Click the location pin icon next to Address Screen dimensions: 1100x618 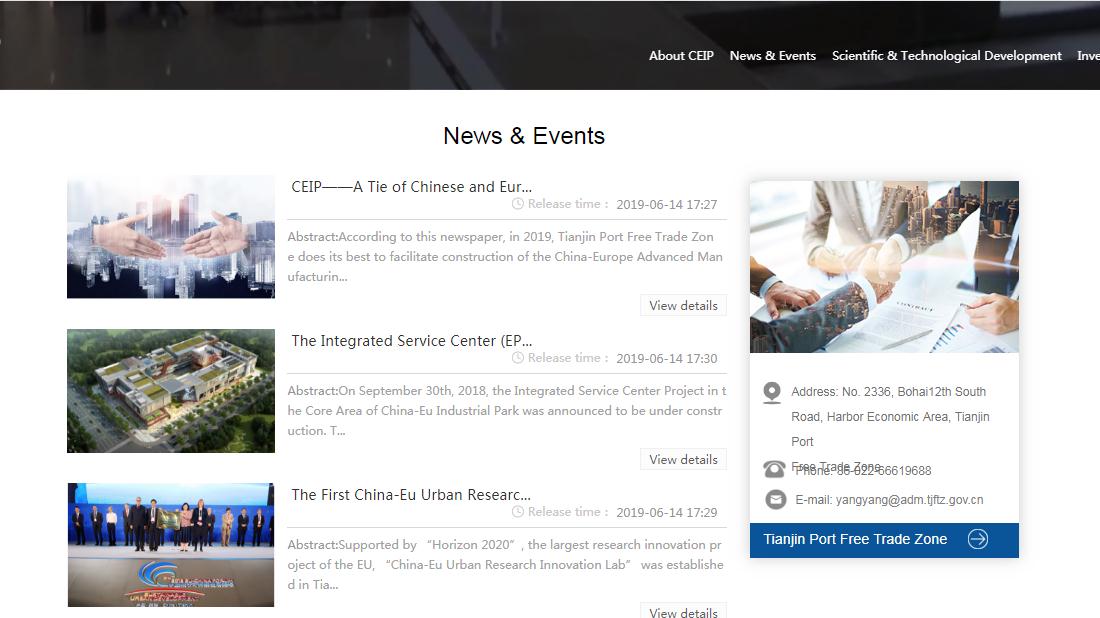pyautogui.click(x=772, y=392)
